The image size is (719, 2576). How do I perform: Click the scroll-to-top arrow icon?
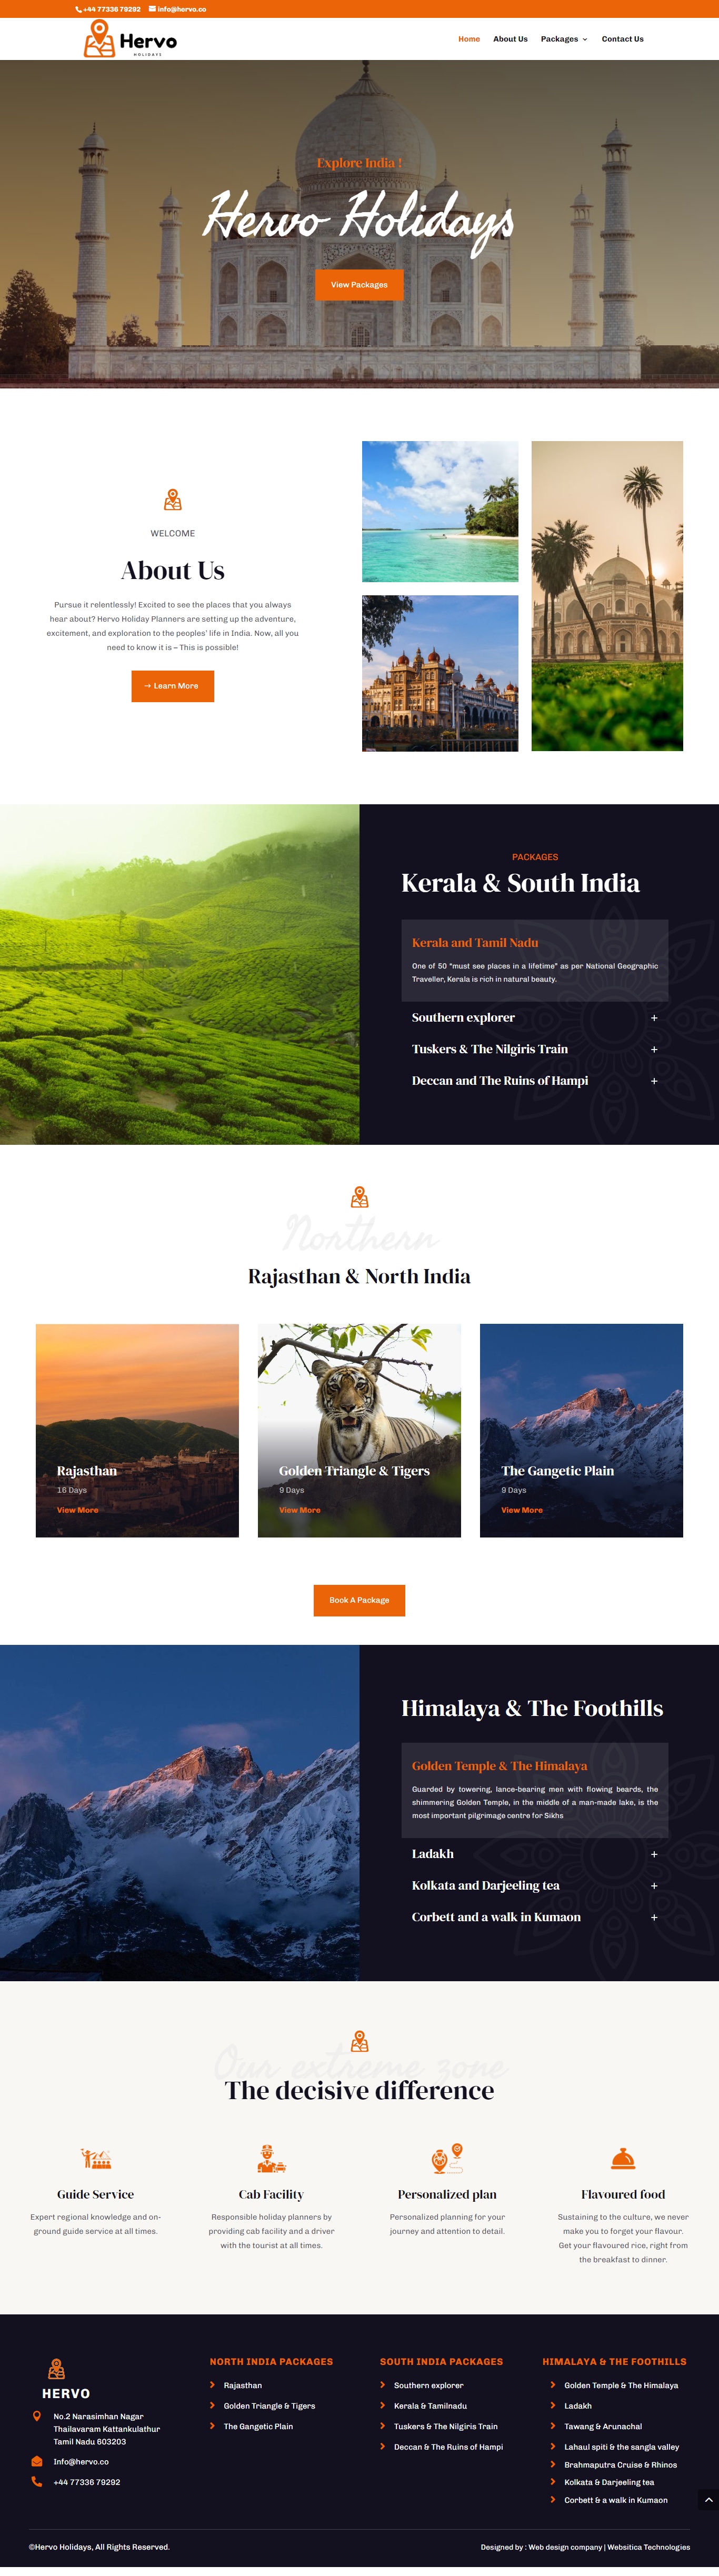coord(708,2500)
